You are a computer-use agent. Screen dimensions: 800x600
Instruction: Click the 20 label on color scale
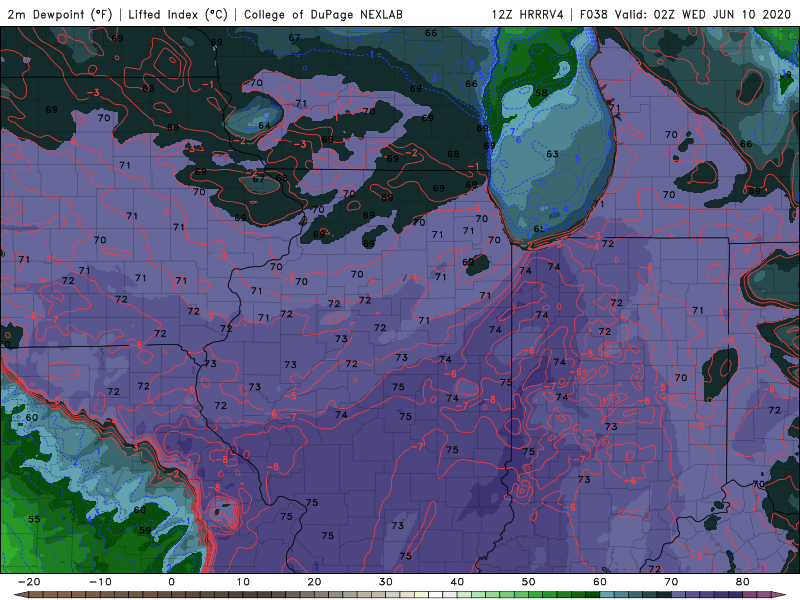point(314,582)
